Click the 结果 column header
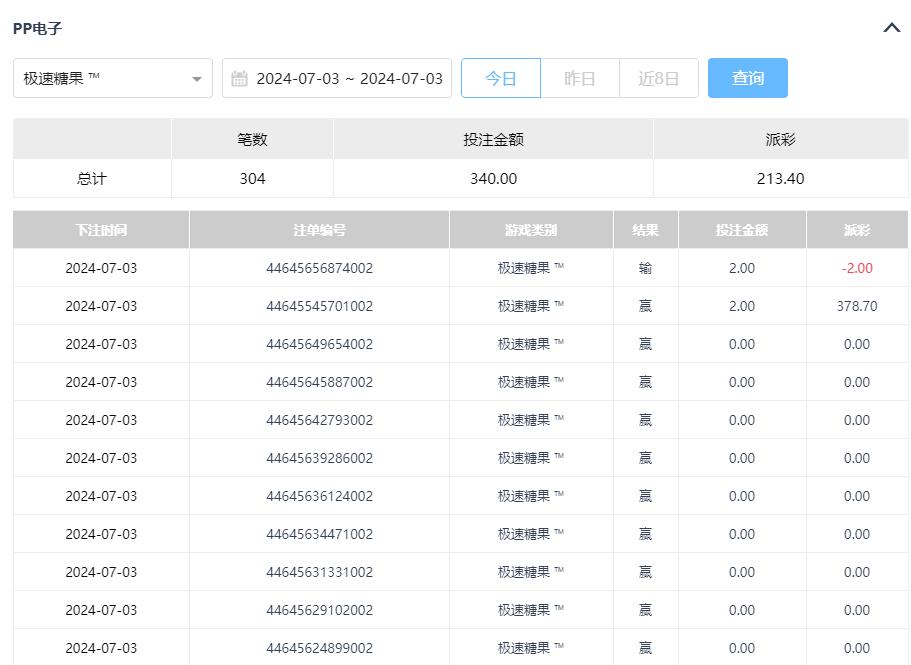 pos(645,230)
